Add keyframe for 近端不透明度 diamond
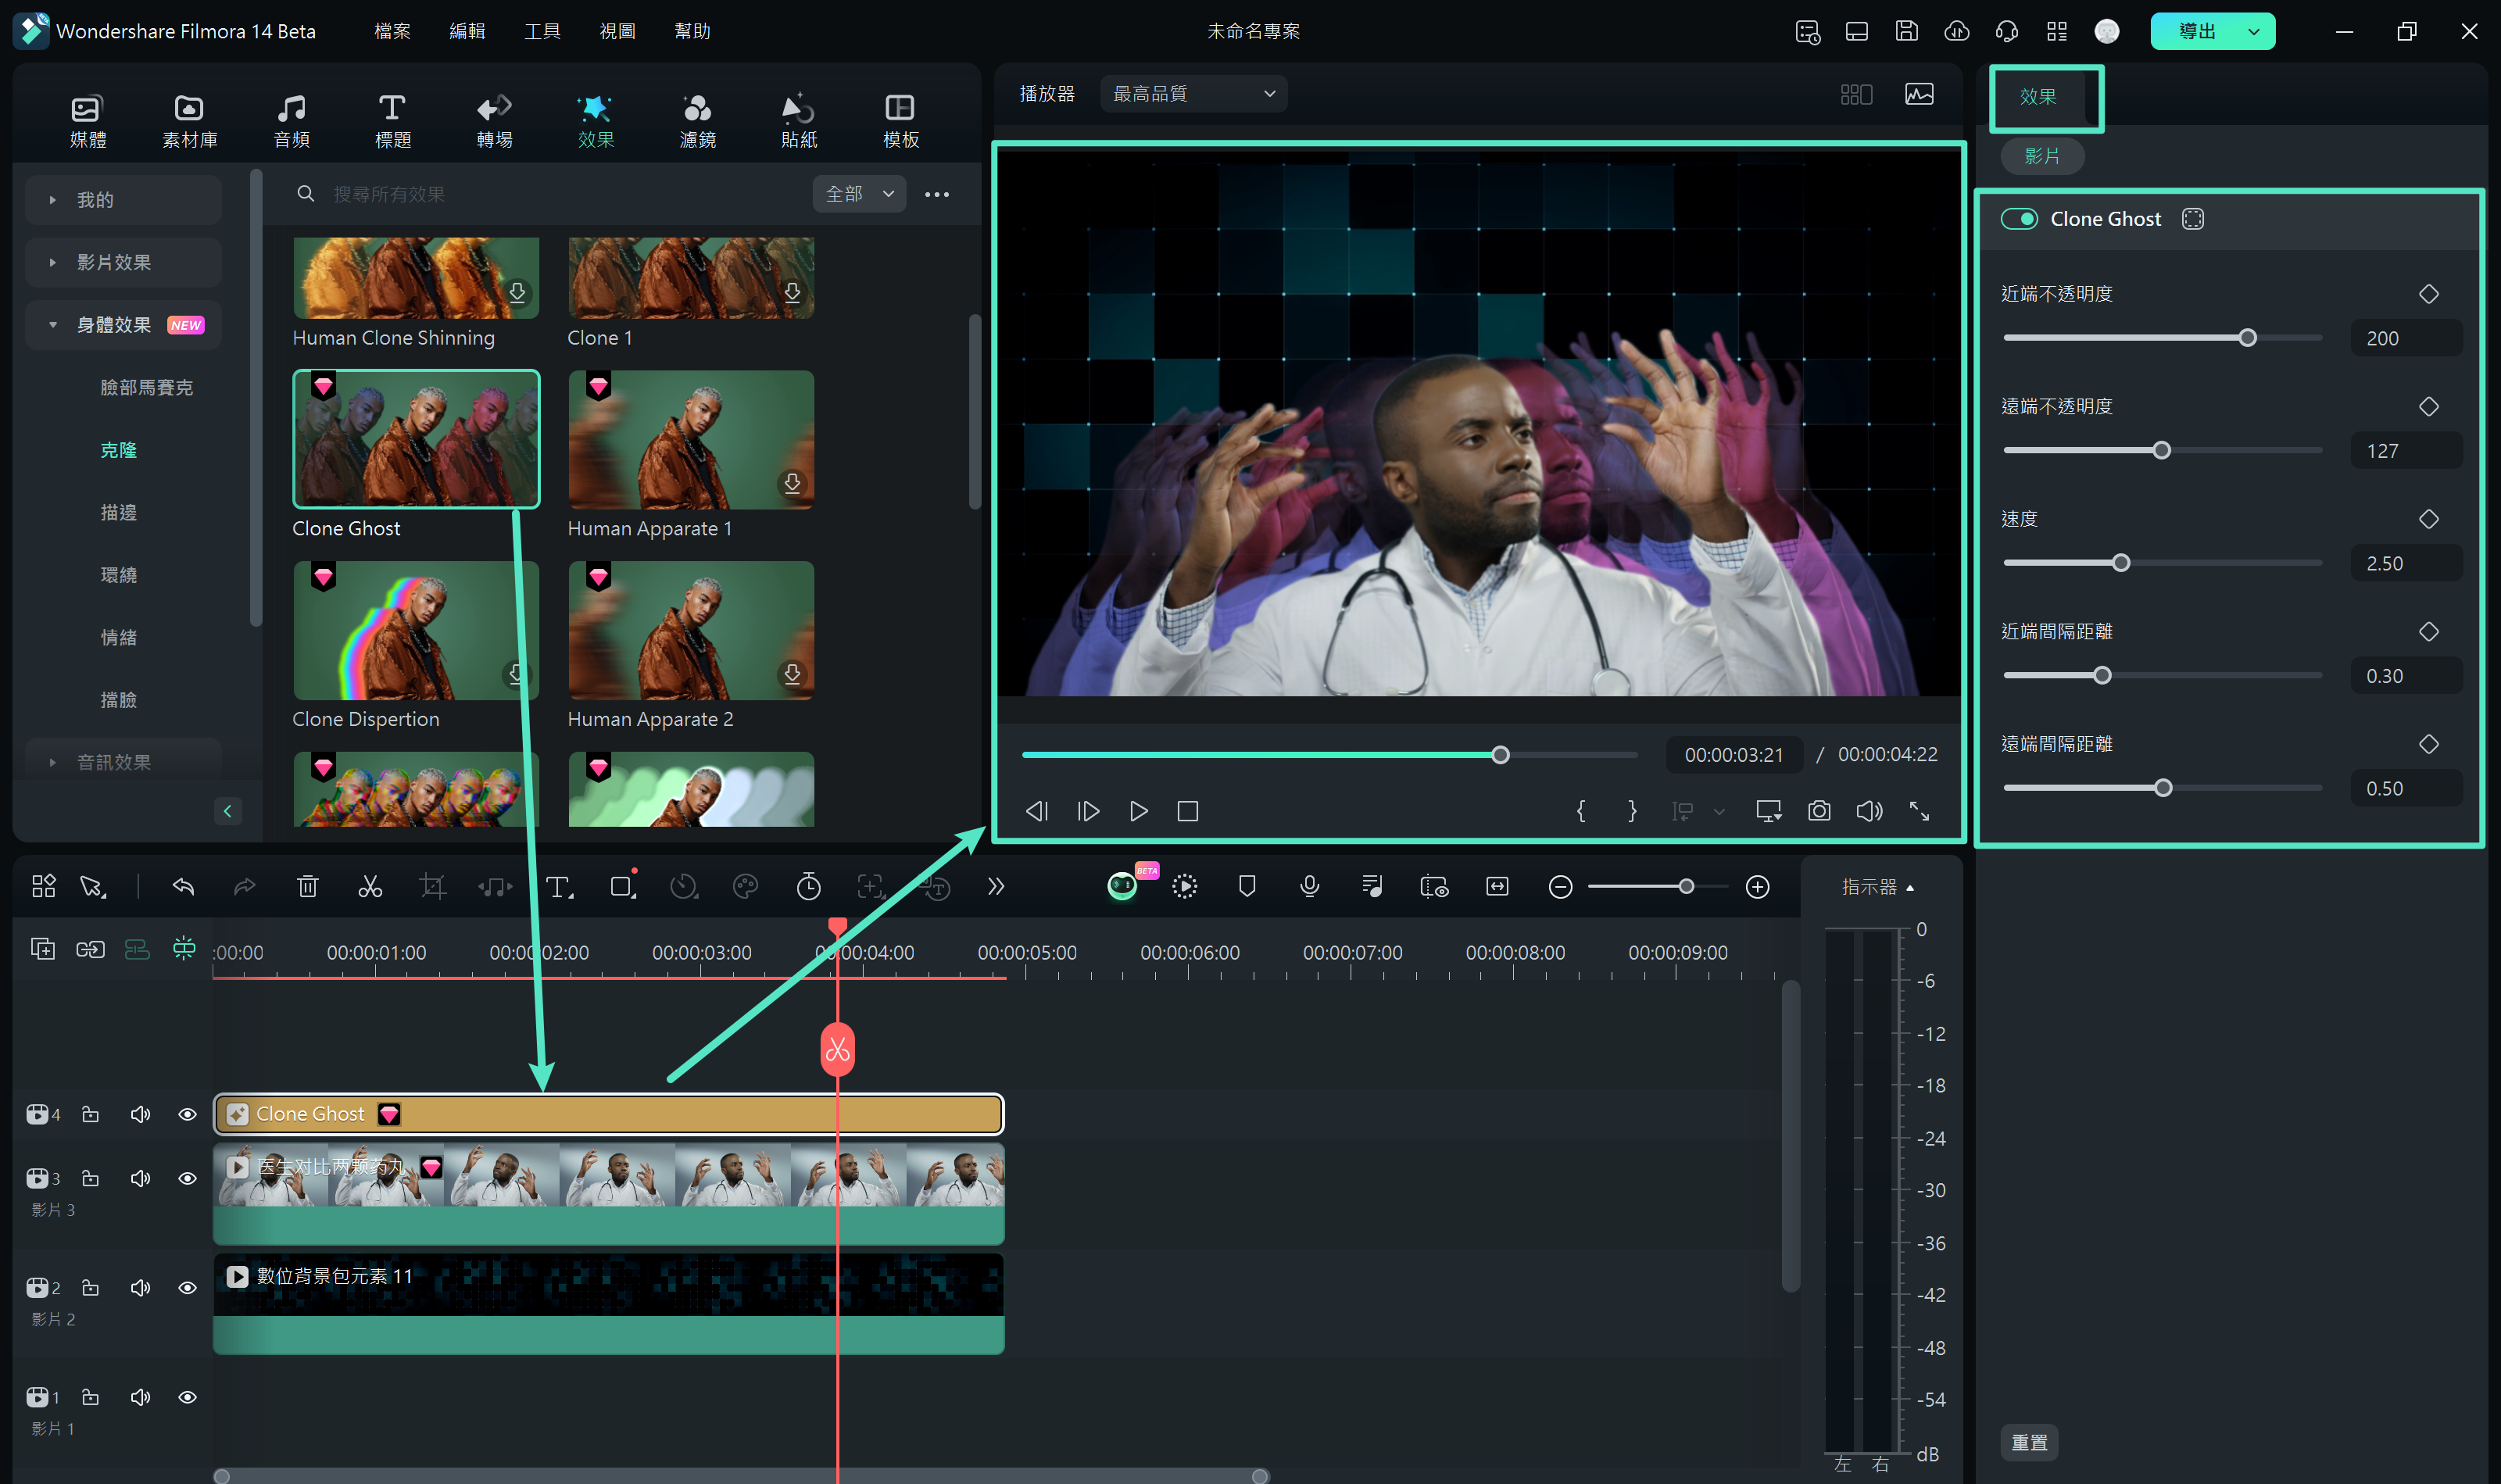The image size is (2501, 1484). tap(2428, 294)
